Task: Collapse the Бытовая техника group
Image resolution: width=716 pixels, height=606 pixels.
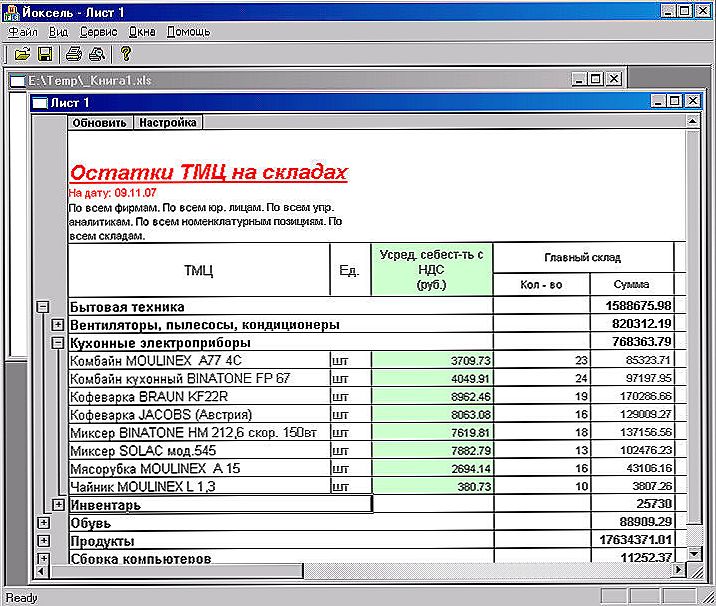Action: [42, 307]
